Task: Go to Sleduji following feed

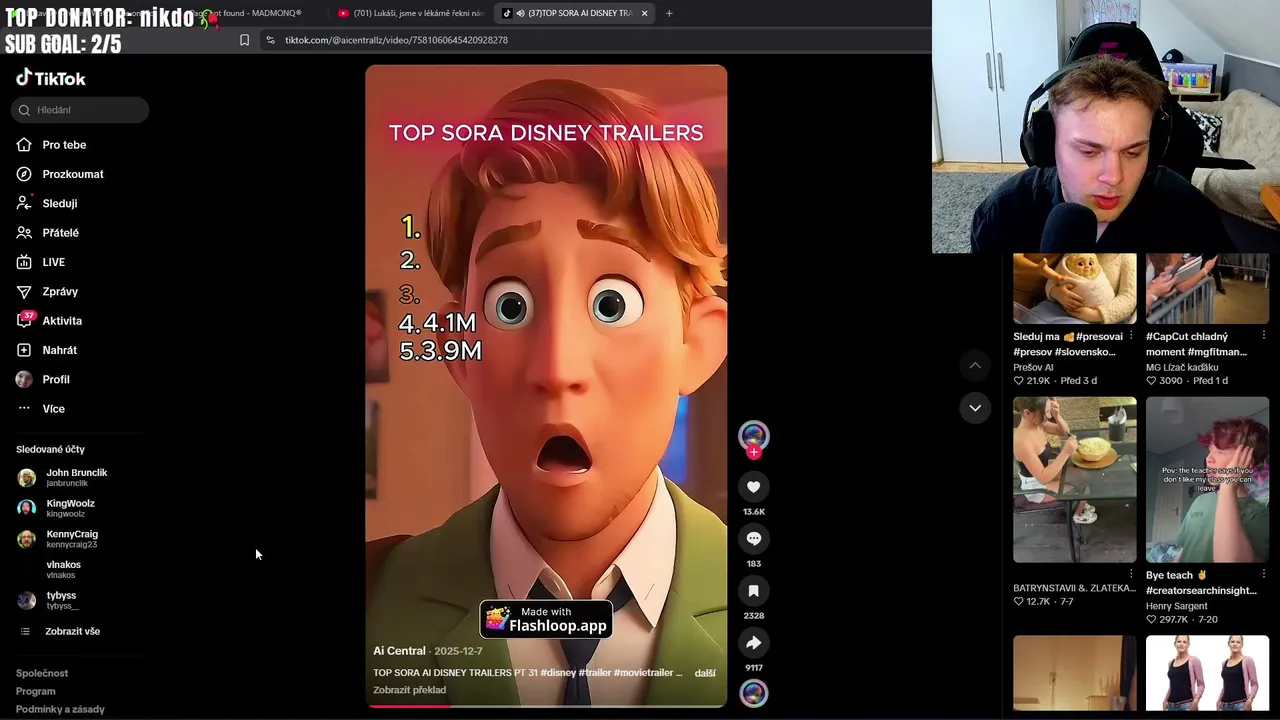Action: [x=59, y=203]
